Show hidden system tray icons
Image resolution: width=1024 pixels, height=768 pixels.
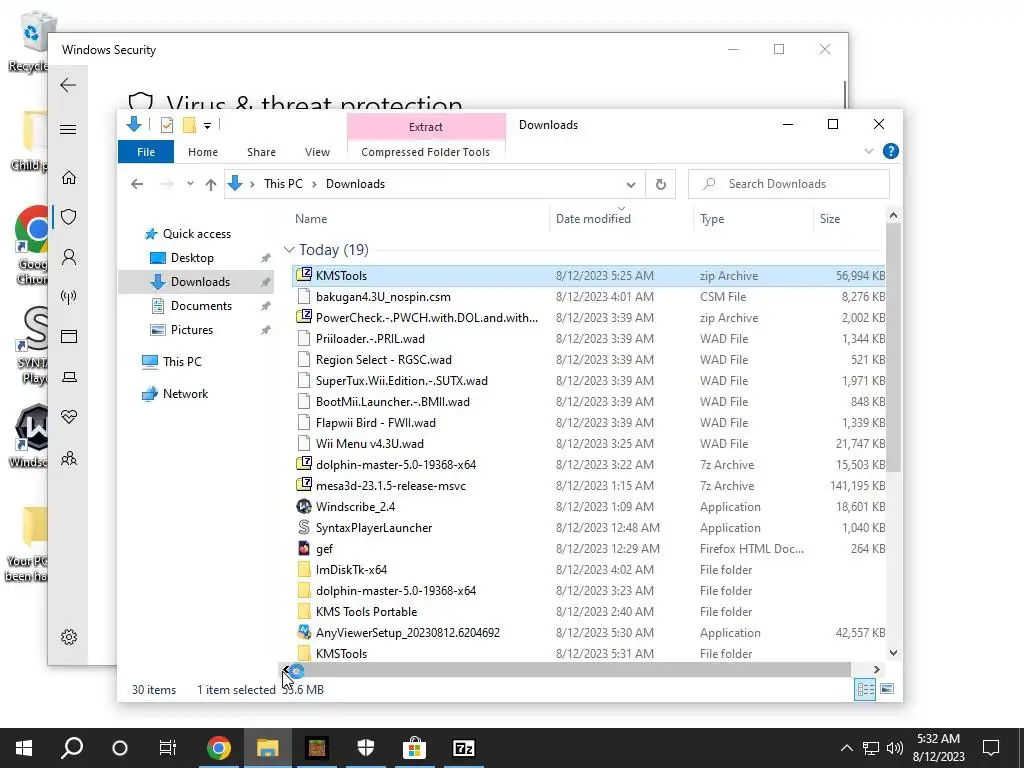(846, 748)
